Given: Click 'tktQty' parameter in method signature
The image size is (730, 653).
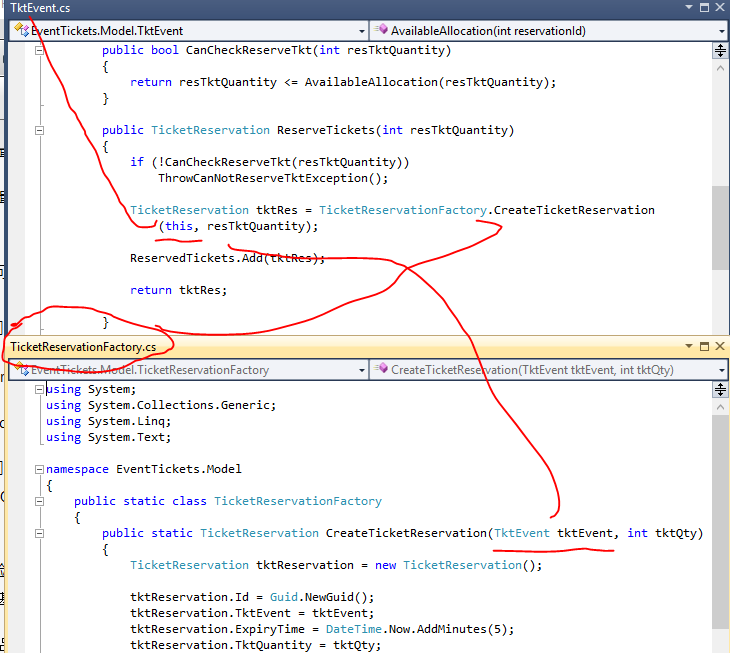Looking at the screenshot, I should coord(676,533).
